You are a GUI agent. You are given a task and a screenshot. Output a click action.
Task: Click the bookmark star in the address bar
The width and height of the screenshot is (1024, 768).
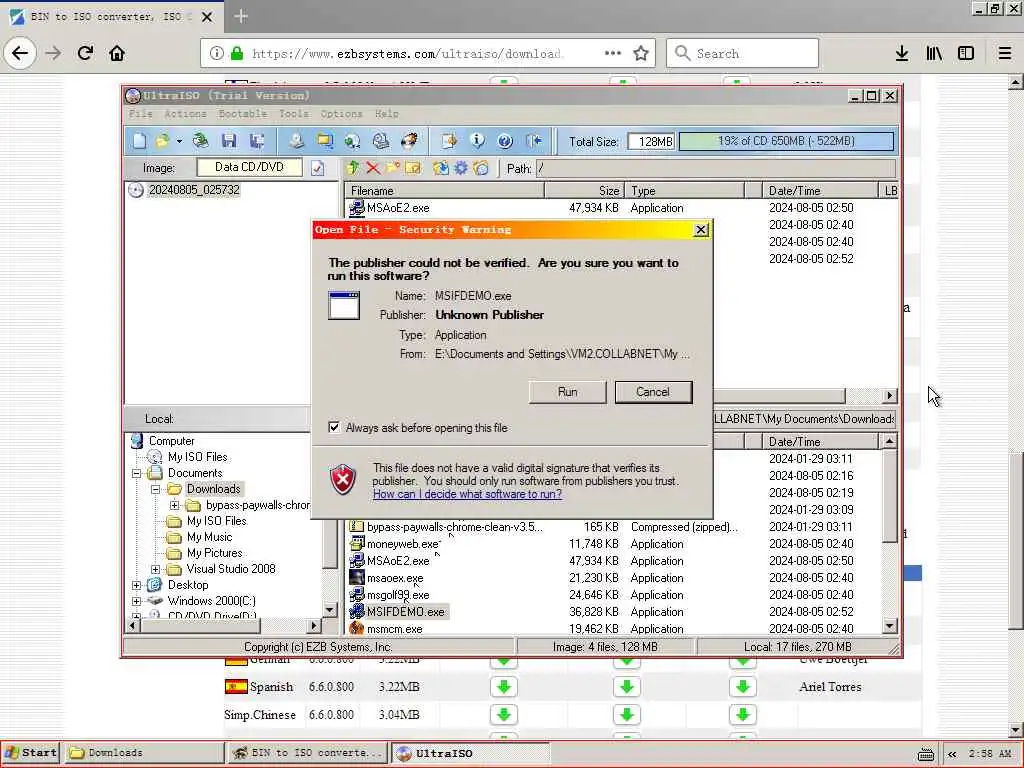tap(641, 54)
